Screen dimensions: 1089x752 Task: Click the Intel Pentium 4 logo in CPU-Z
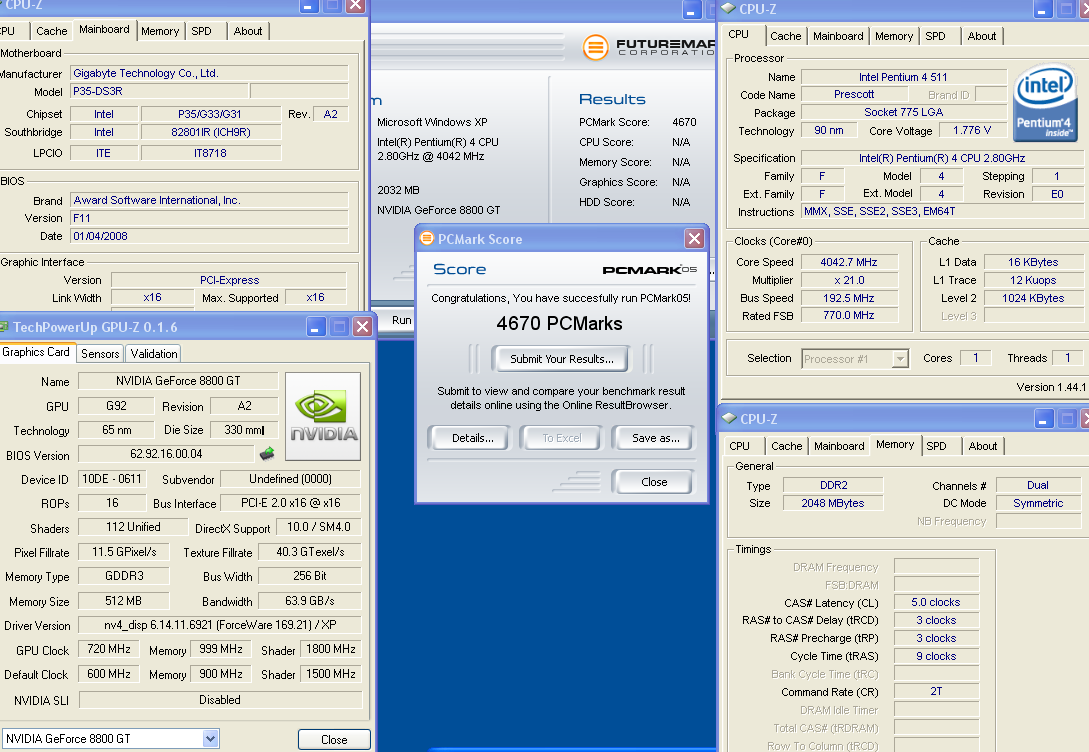click(1045, 103)
